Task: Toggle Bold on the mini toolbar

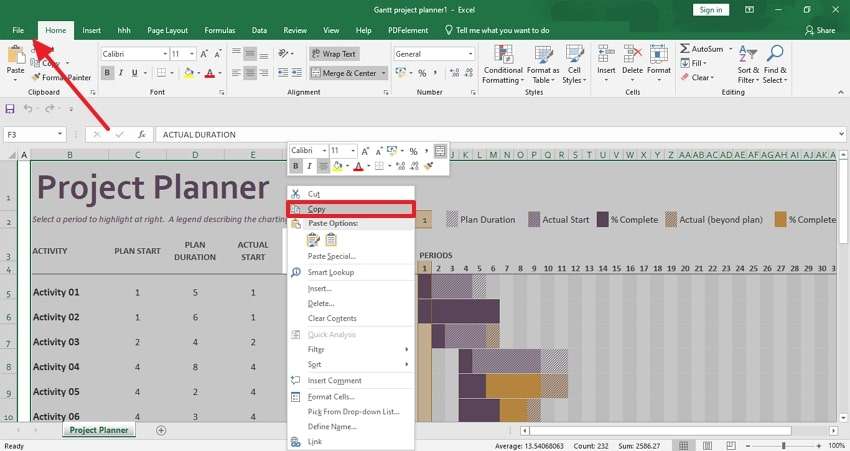Action: [x=295, y=166]
